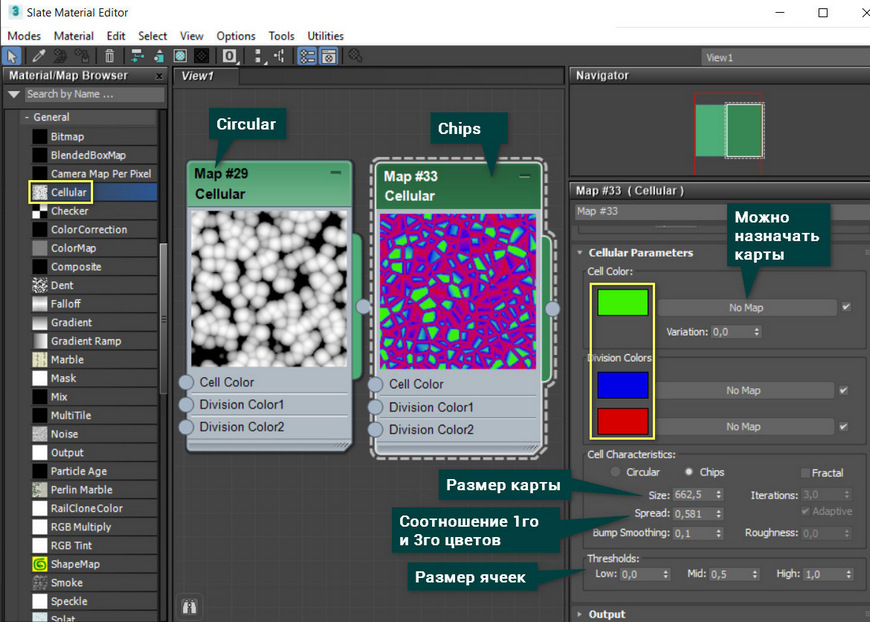Viewport: 870px width, 622px height.
Task: Open the green Cell Color swatch
Action: [623, 303]
